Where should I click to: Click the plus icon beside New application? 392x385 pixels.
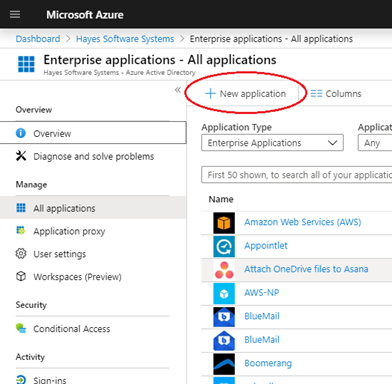click(210, 93)
